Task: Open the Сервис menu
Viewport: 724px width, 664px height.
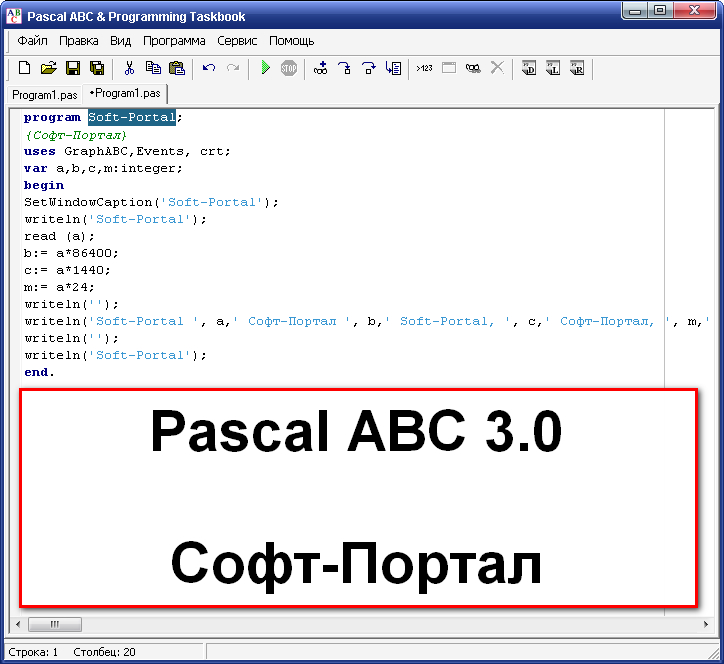Action: click(x=237, y=41)
